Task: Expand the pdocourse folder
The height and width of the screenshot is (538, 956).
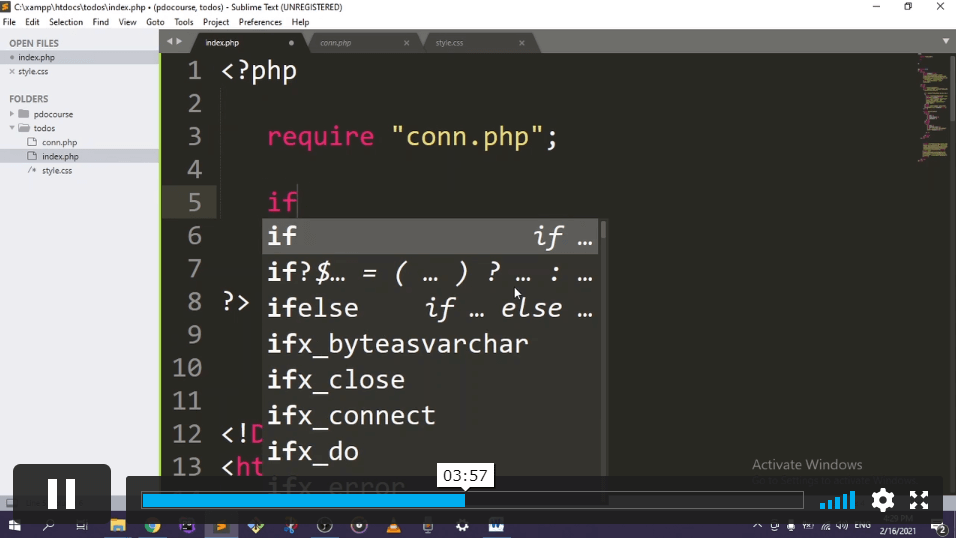Action: point(12,114)
